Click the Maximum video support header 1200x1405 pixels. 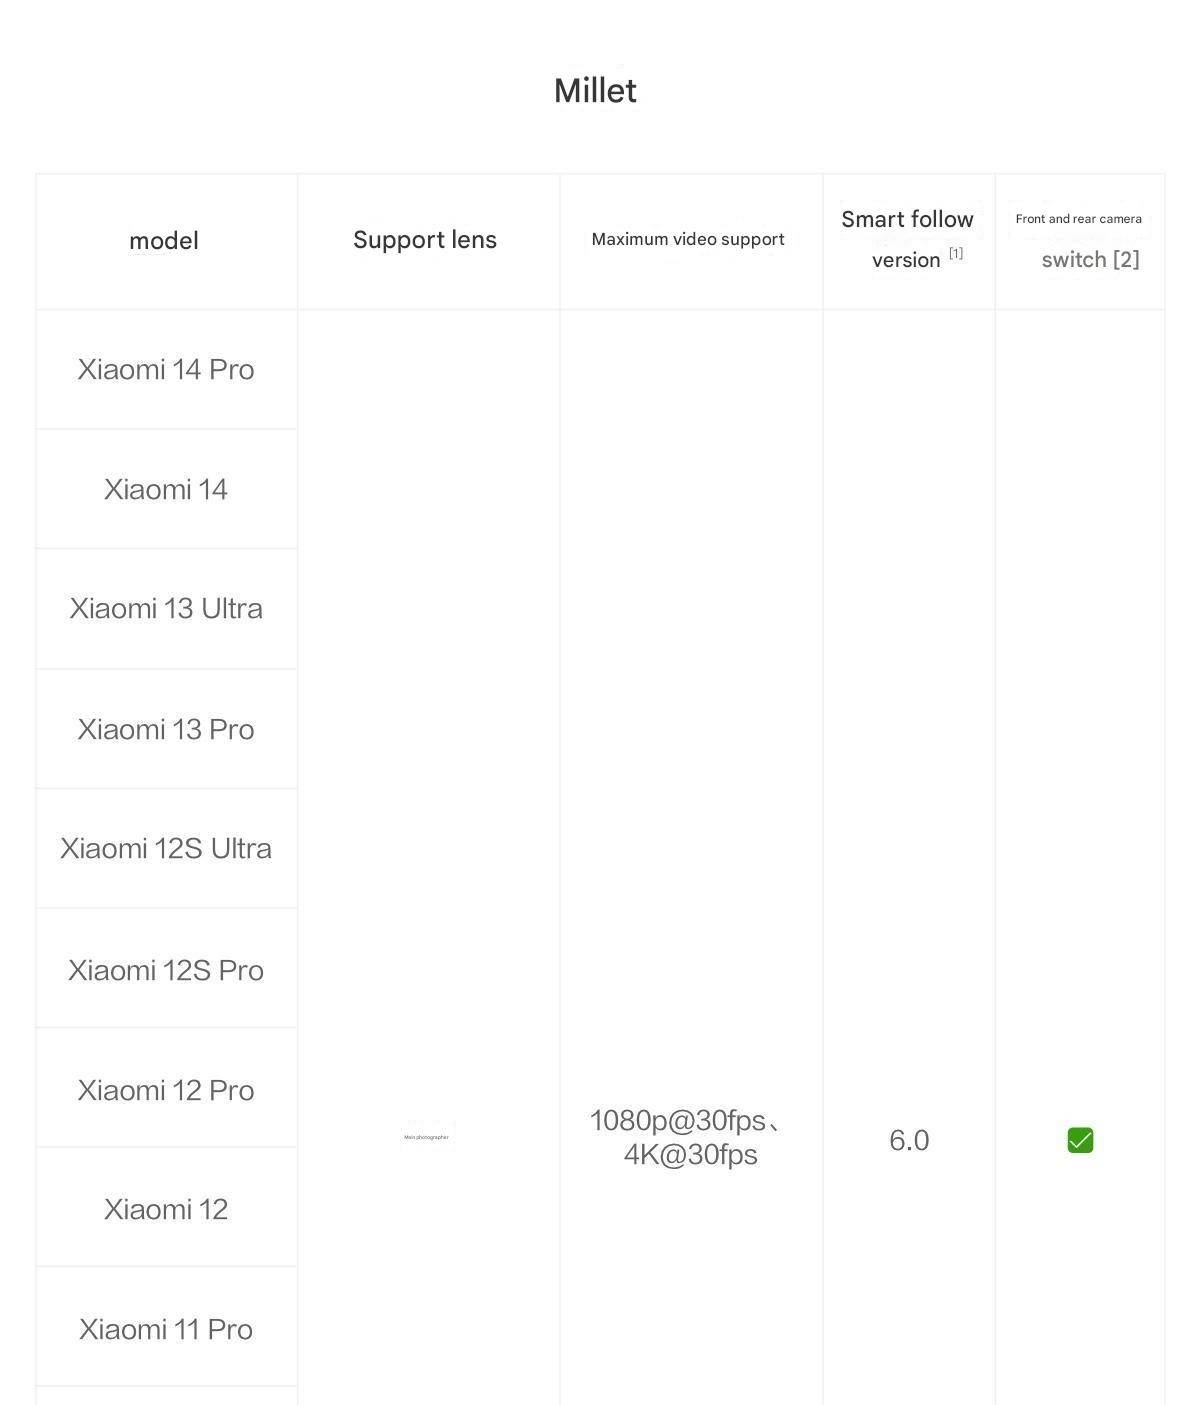[x=688, y=239]
